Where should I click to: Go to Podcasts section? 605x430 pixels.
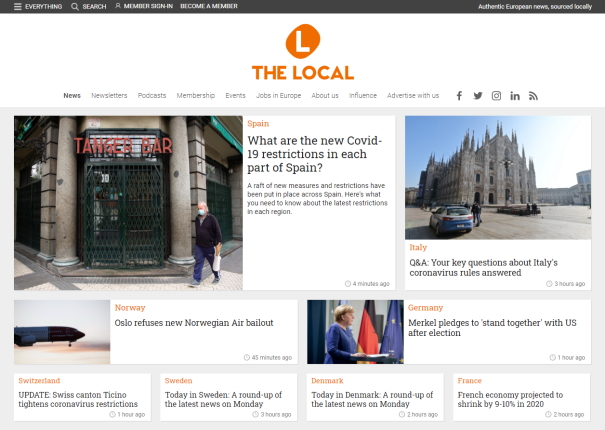point(152,95)
